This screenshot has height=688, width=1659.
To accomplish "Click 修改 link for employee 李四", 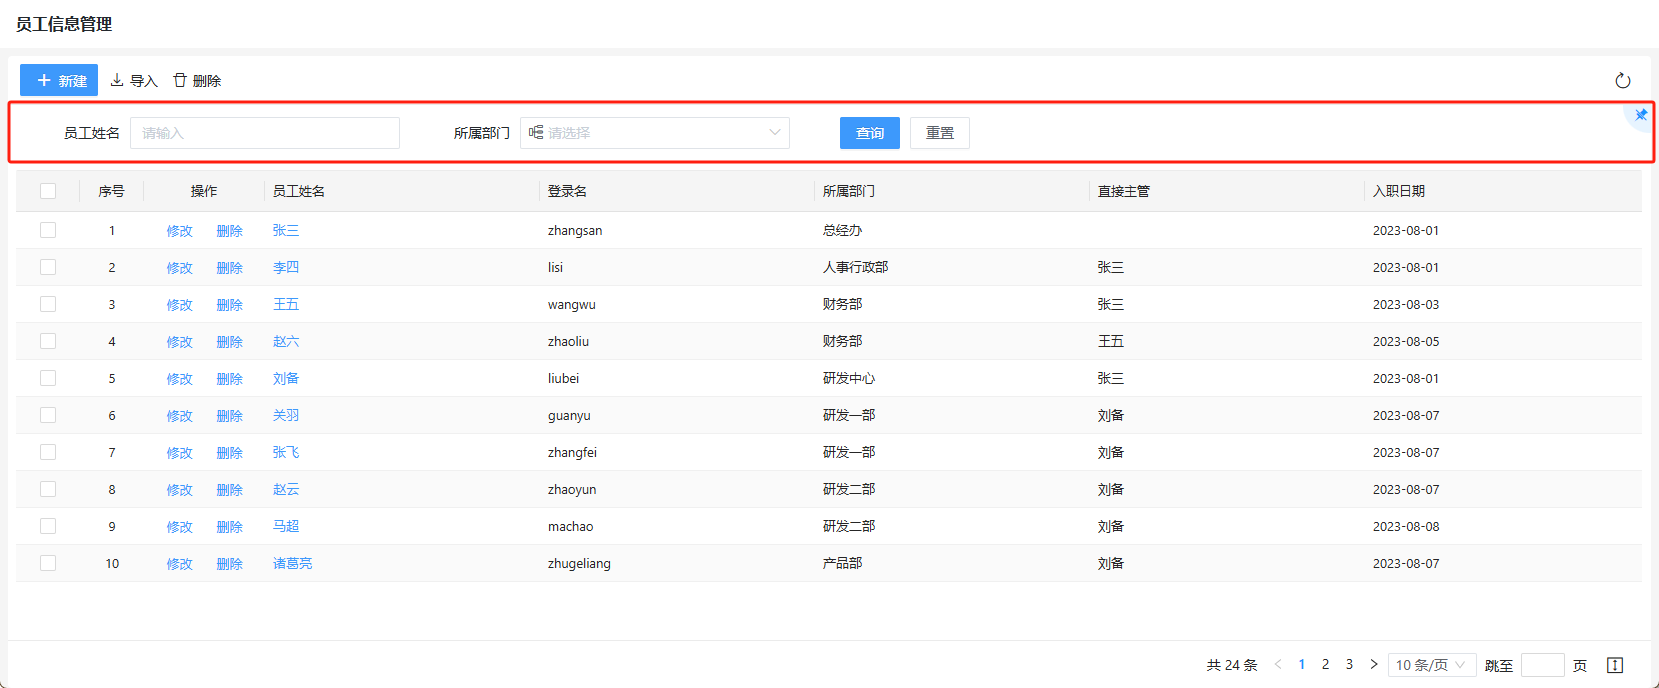I will pos(179,268).
